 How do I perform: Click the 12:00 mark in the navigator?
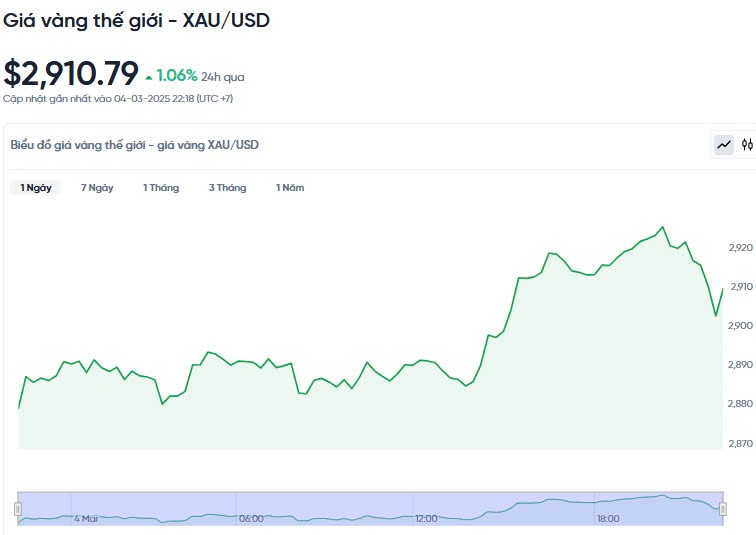[x=427, y=518]
